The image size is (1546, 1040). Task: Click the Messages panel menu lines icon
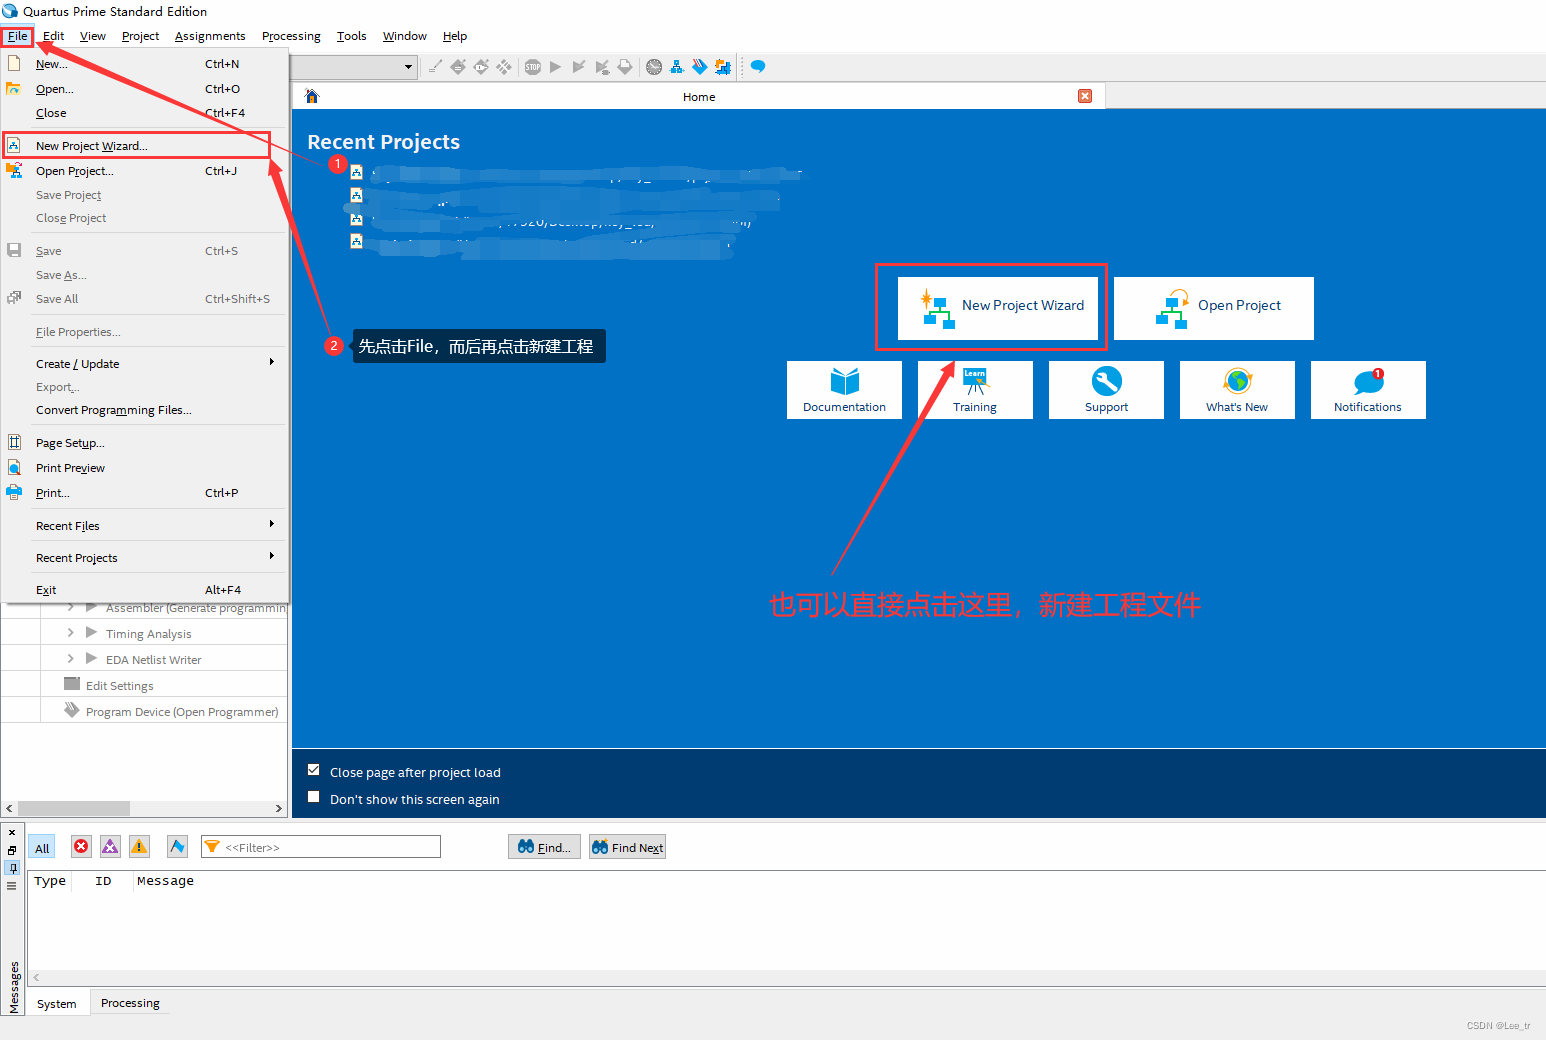(x=12, y=886)
